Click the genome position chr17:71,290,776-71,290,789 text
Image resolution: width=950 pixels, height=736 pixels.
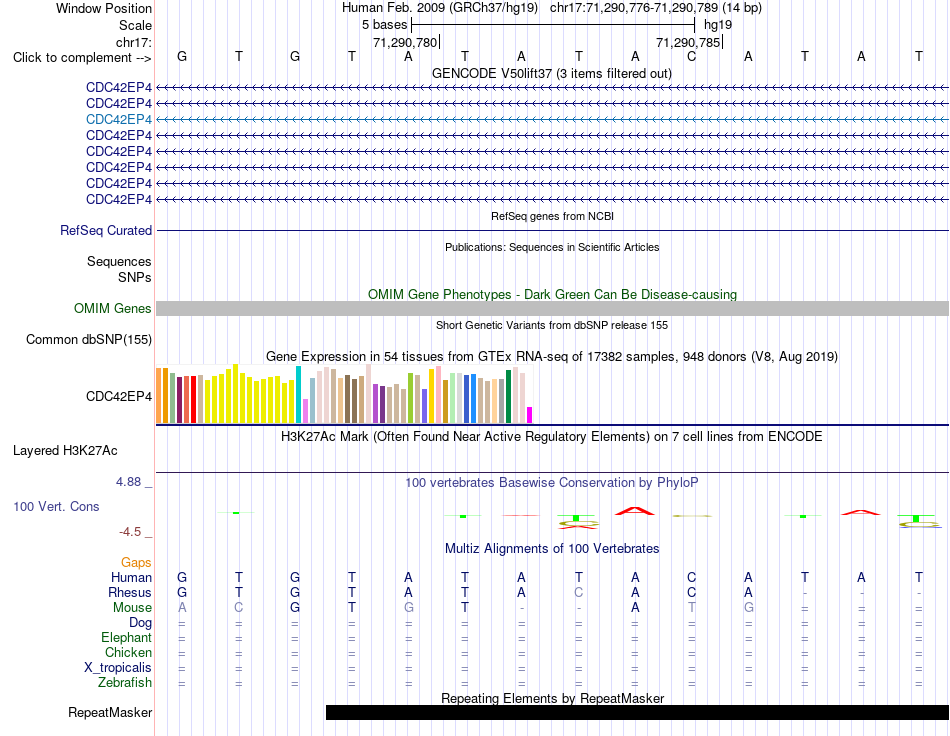tap(634, 8)
